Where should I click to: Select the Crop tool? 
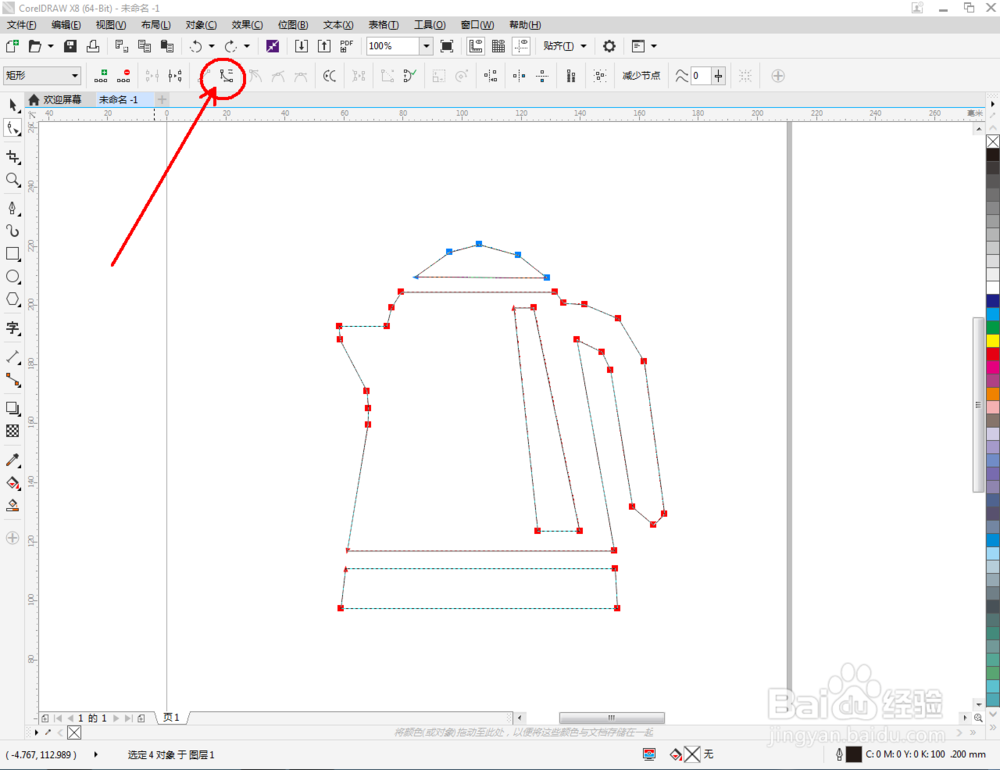13,157
